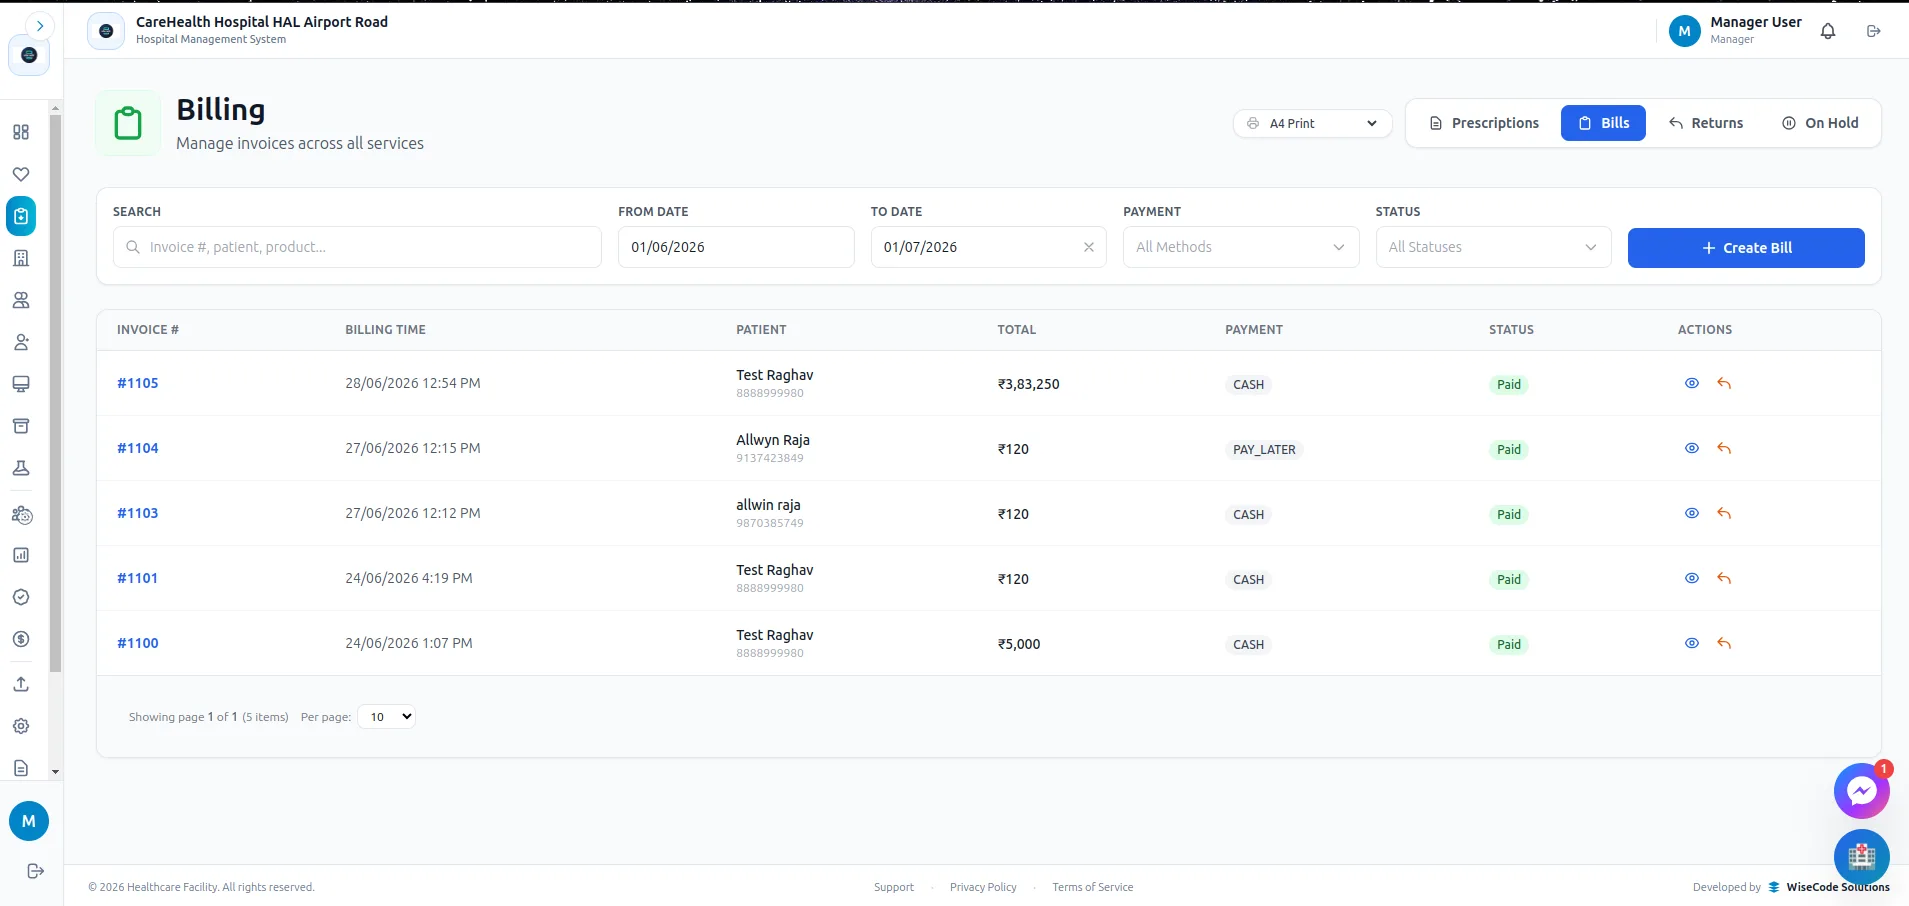
Task: Open the settings gear icon in sidebar
Action: tap(21, 726)
